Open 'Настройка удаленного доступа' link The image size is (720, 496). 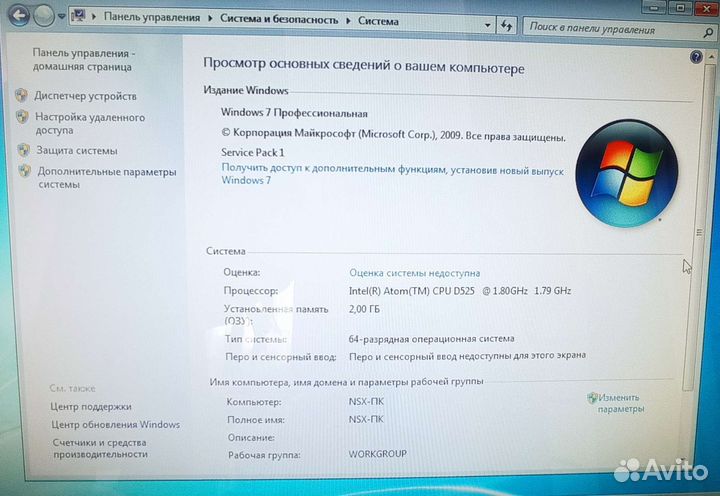pyautogui.click(x=90, y=124)
